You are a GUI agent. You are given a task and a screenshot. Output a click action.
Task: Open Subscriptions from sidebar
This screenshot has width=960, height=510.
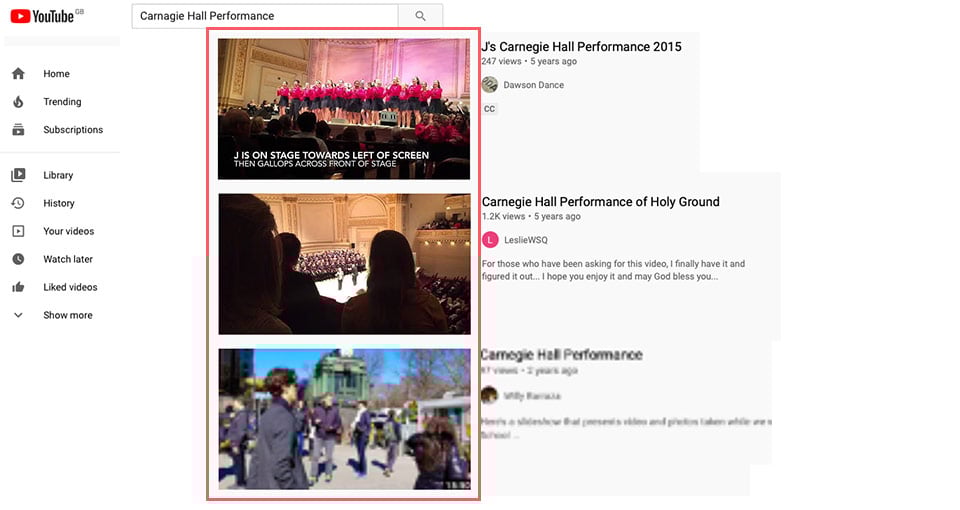[x=73, y=130]
